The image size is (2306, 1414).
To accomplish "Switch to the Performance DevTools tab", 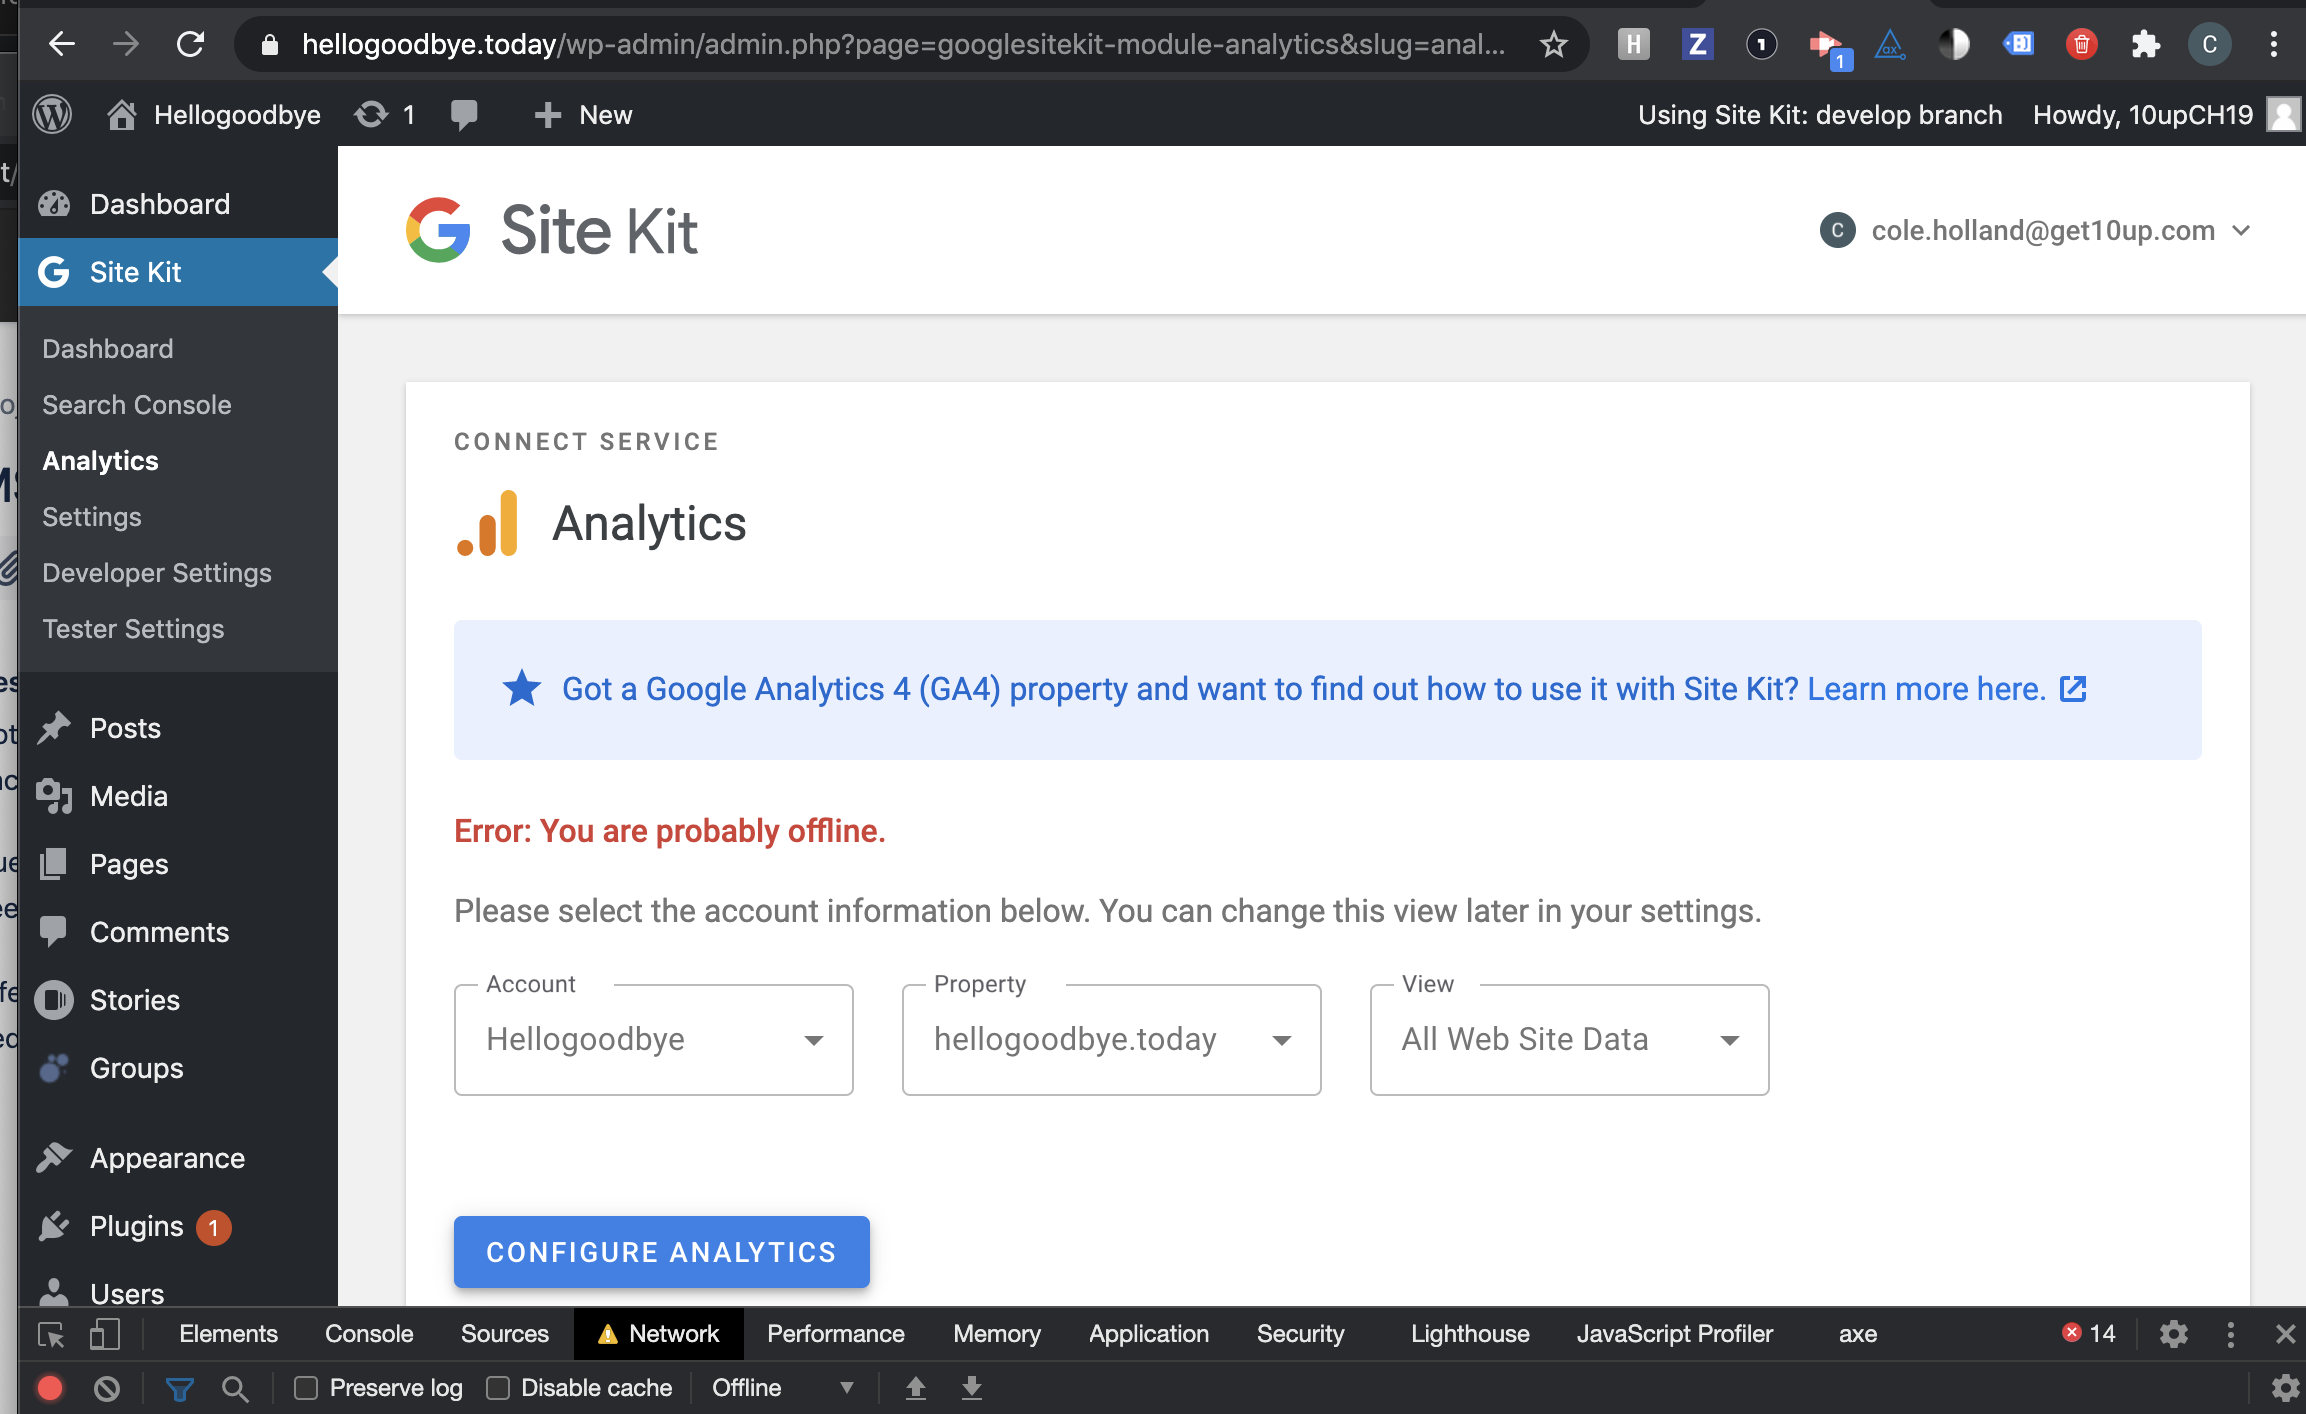I will 836,1334.
